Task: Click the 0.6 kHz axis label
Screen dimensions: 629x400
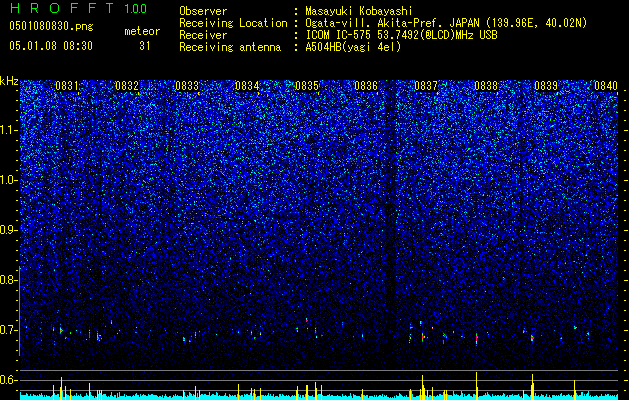Action: coord(7,380)
